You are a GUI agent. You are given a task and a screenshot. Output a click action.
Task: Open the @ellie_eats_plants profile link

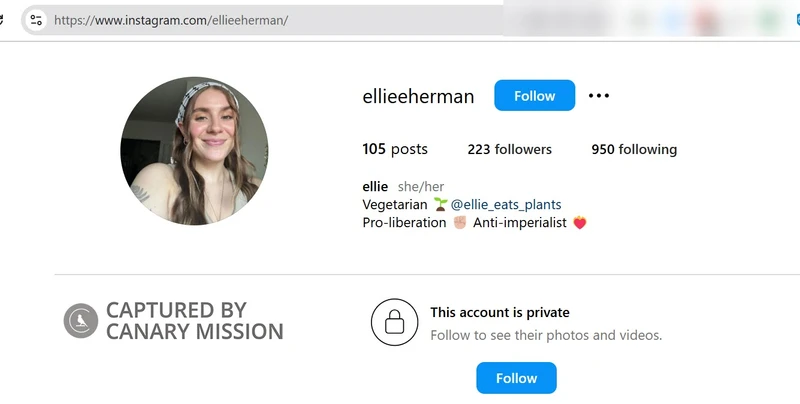click(x=506, y=205)
